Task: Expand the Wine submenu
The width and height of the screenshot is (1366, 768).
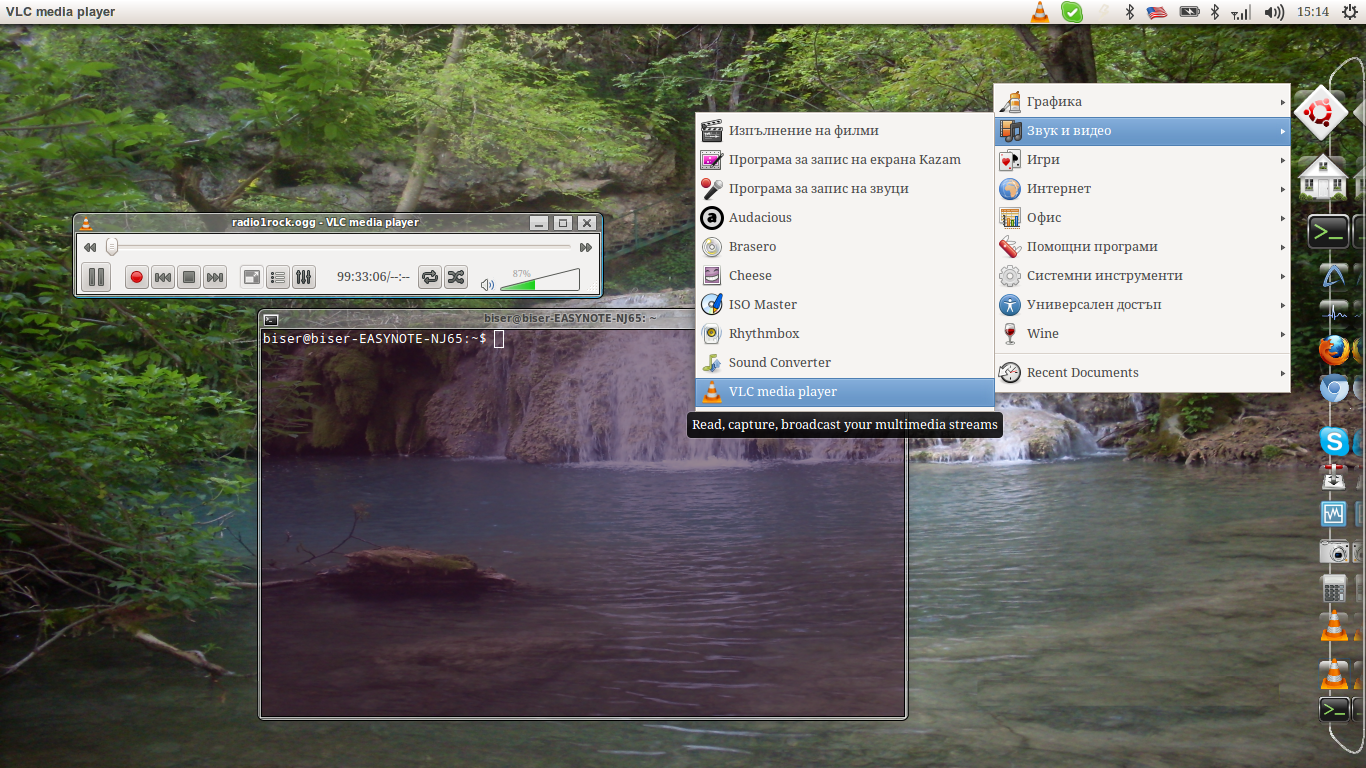Action: coord(1142,333)
